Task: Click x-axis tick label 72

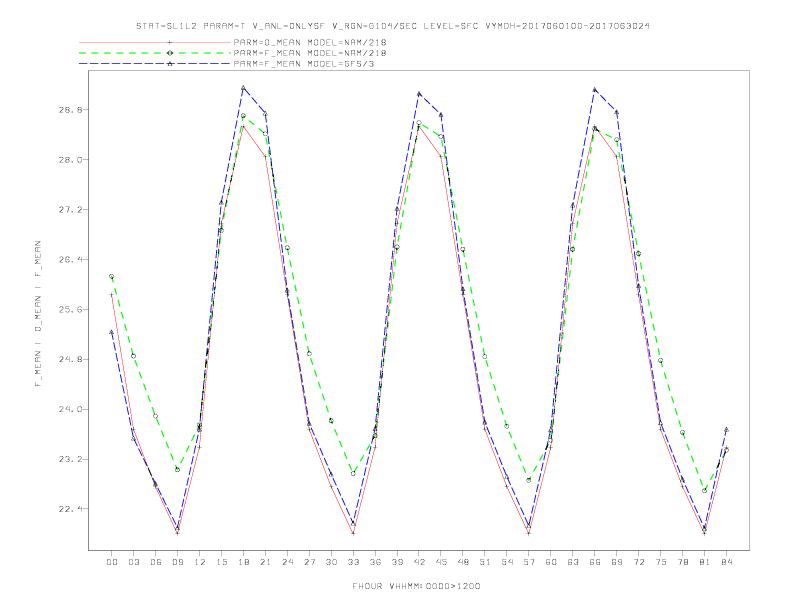Action: (638, 562)
